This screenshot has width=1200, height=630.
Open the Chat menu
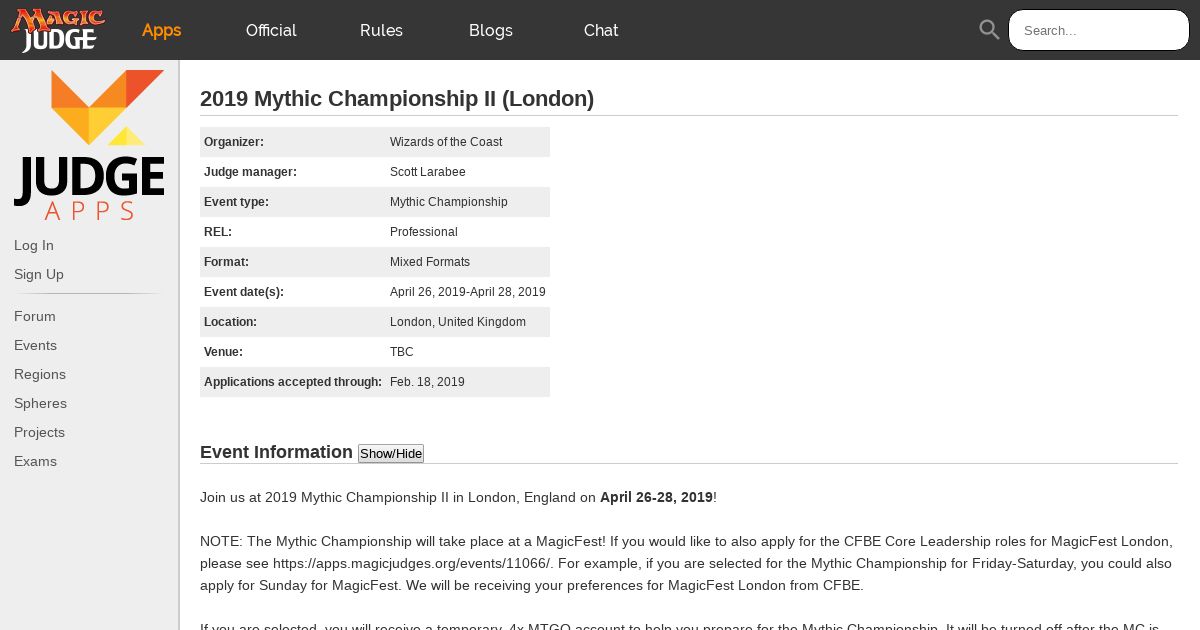601,30
